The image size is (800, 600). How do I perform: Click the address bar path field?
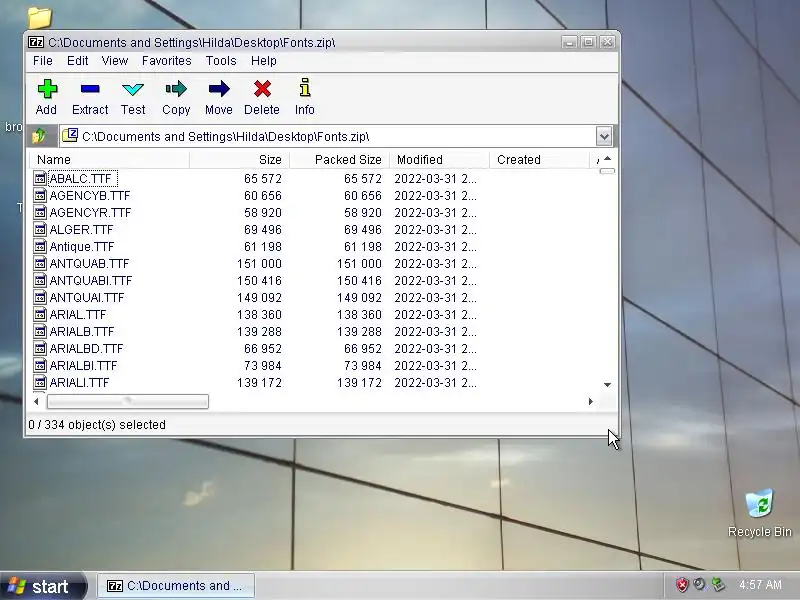(x=328, y=136)
